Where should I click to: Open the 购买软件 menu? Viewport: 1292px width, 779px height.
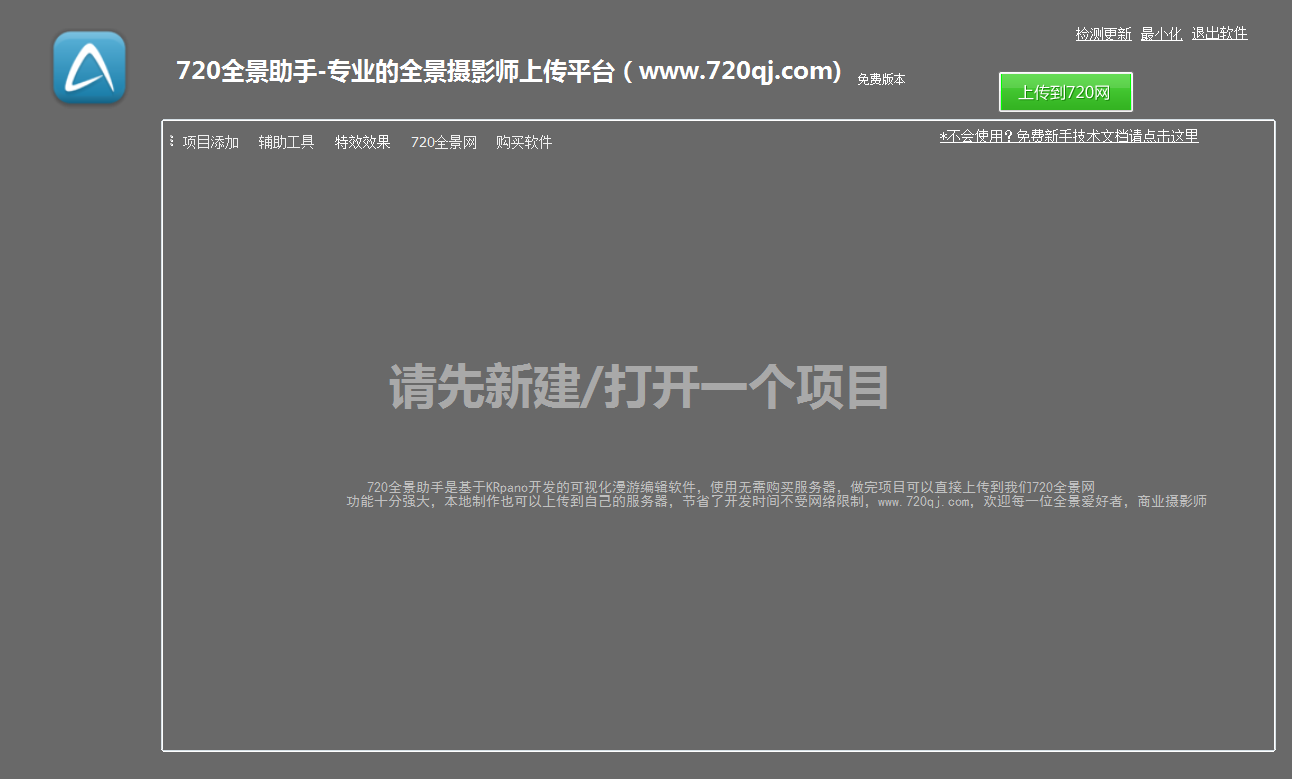click(x=522, y=141)
